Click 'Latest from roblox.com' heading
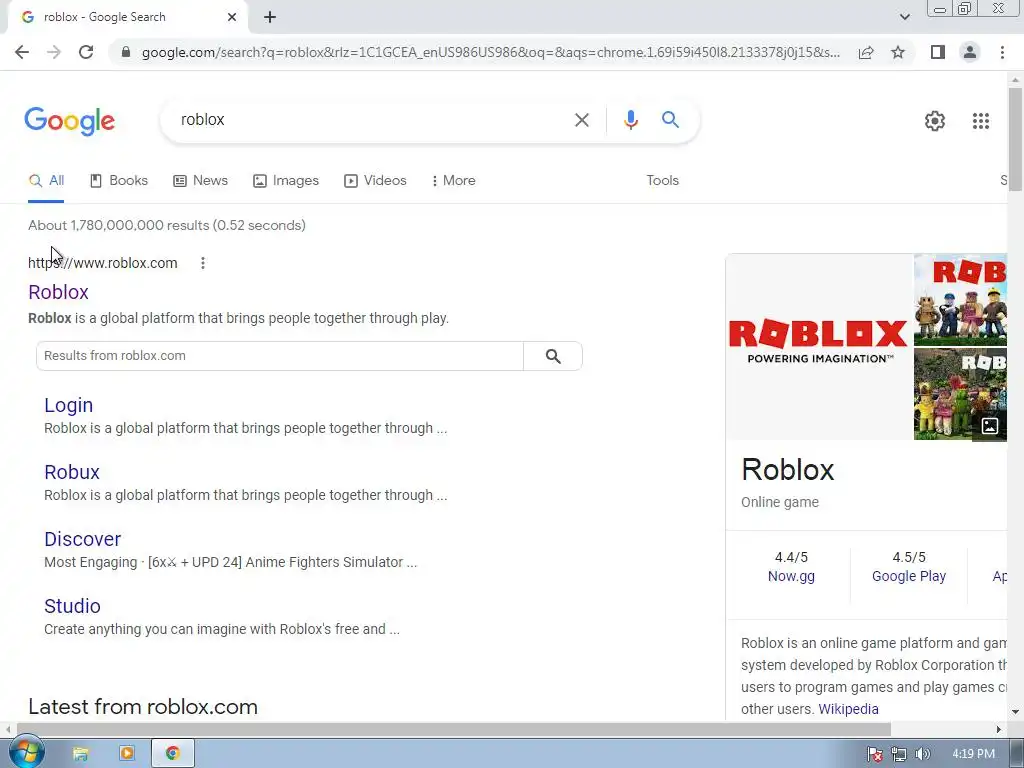This screenshot has height=768, width=1024. tap(143, 707)
